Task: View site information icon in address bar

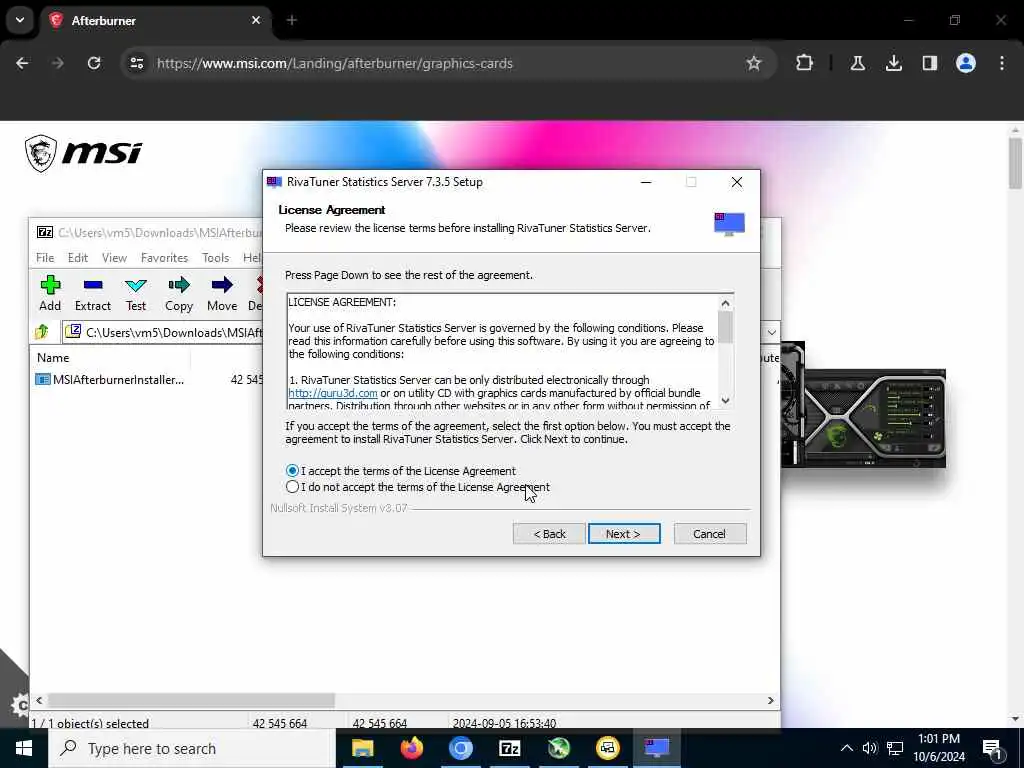Action: [136, 63]
